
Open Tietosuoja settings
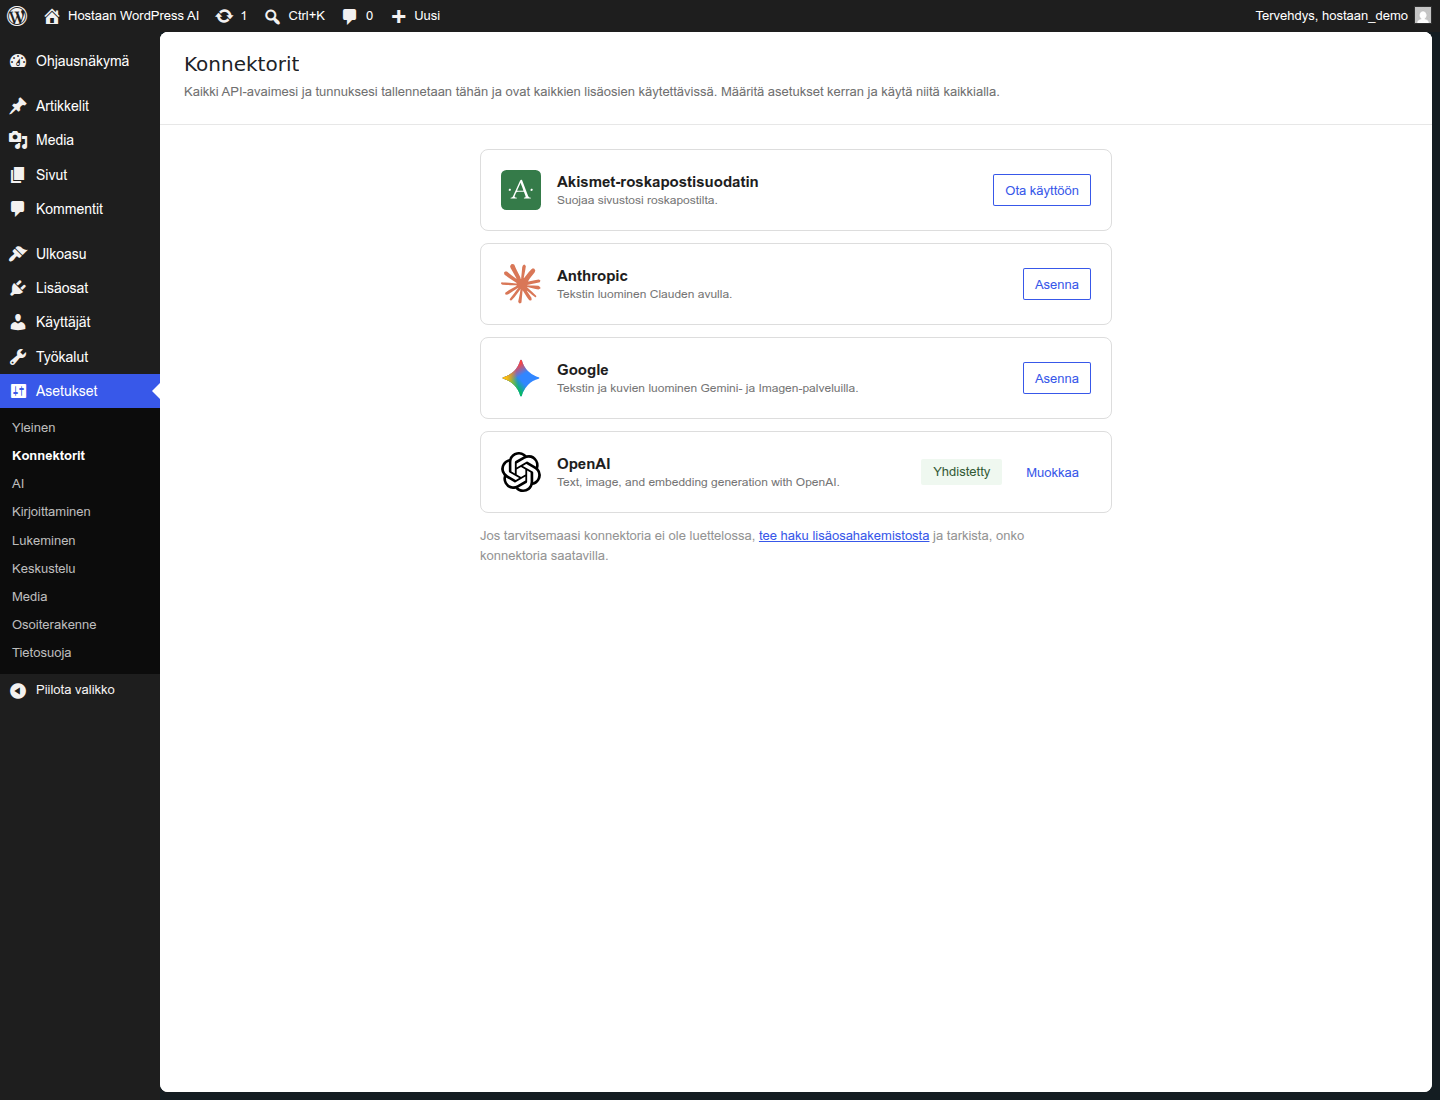click(42, 652)
